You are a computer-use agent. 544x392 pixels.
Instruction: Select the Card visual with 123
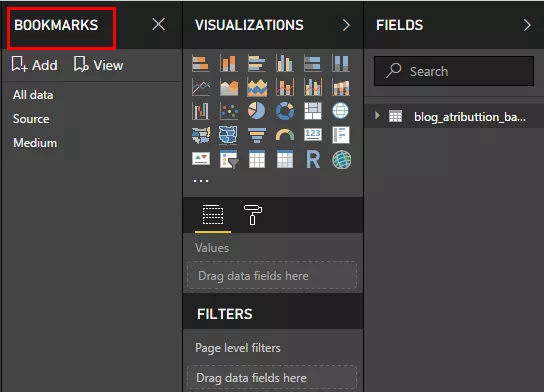tap(313, 135)
